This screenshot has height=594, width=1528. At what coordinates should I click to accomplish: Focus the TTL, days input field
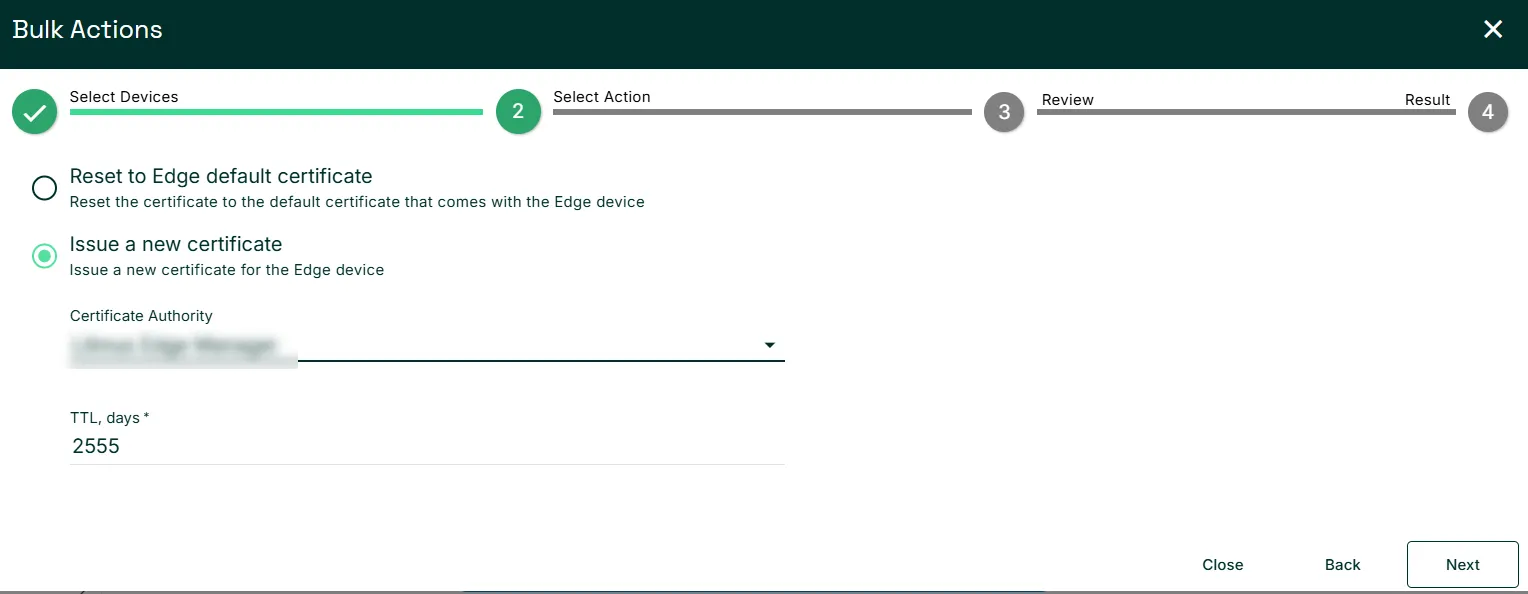click(427, 447)
